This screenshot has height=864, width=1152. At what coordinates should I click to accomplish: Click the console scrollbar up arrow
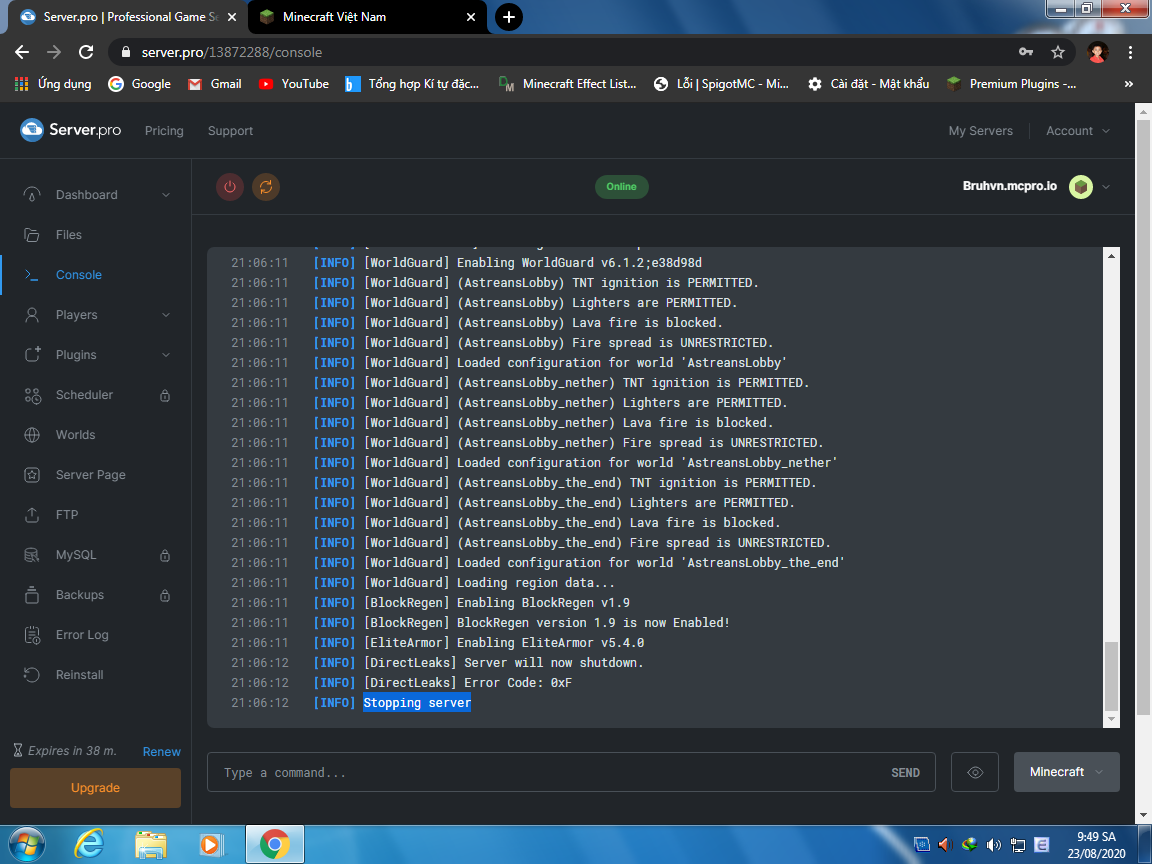pyautogui.click(x=1111, y=256)
